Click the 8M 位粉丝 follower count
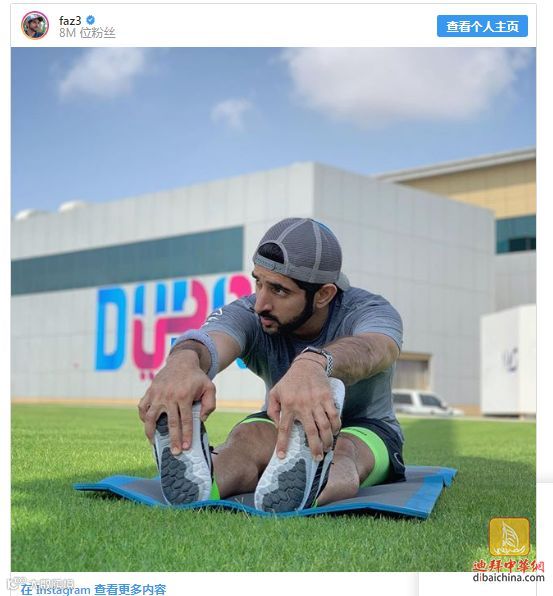The image size is (553, 596). pos(87,33)
